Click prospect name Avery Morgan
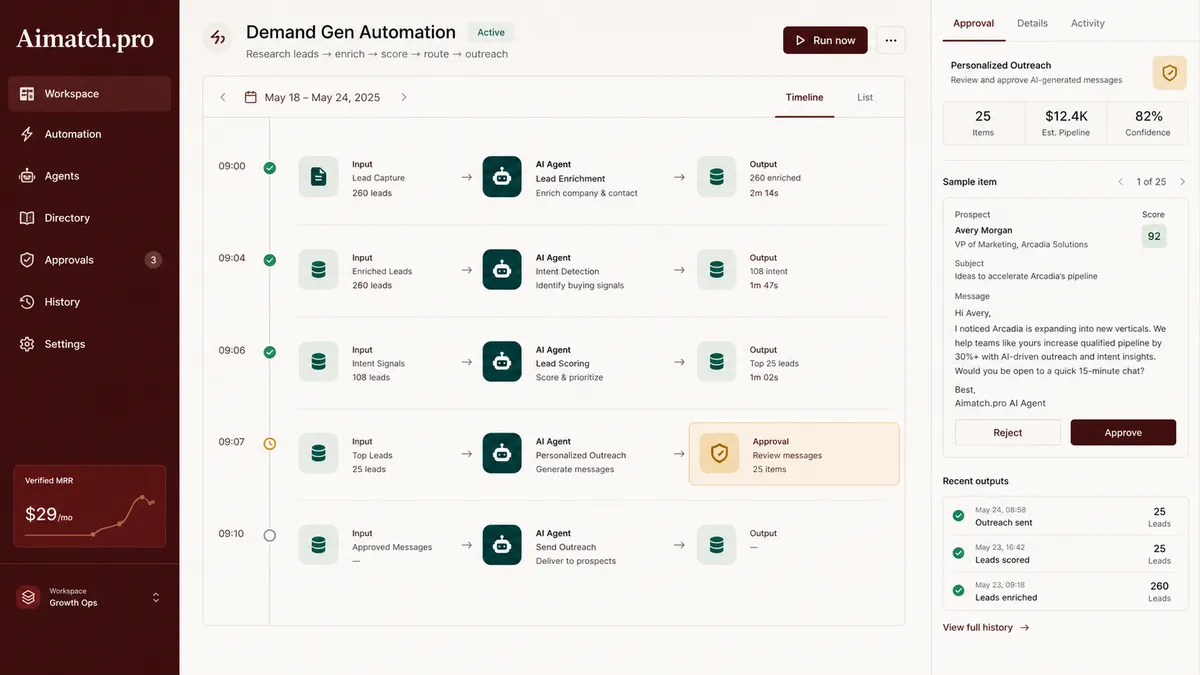Image resolution: width=1200 pixels, height=675 pixels. [x=983, y=230]
